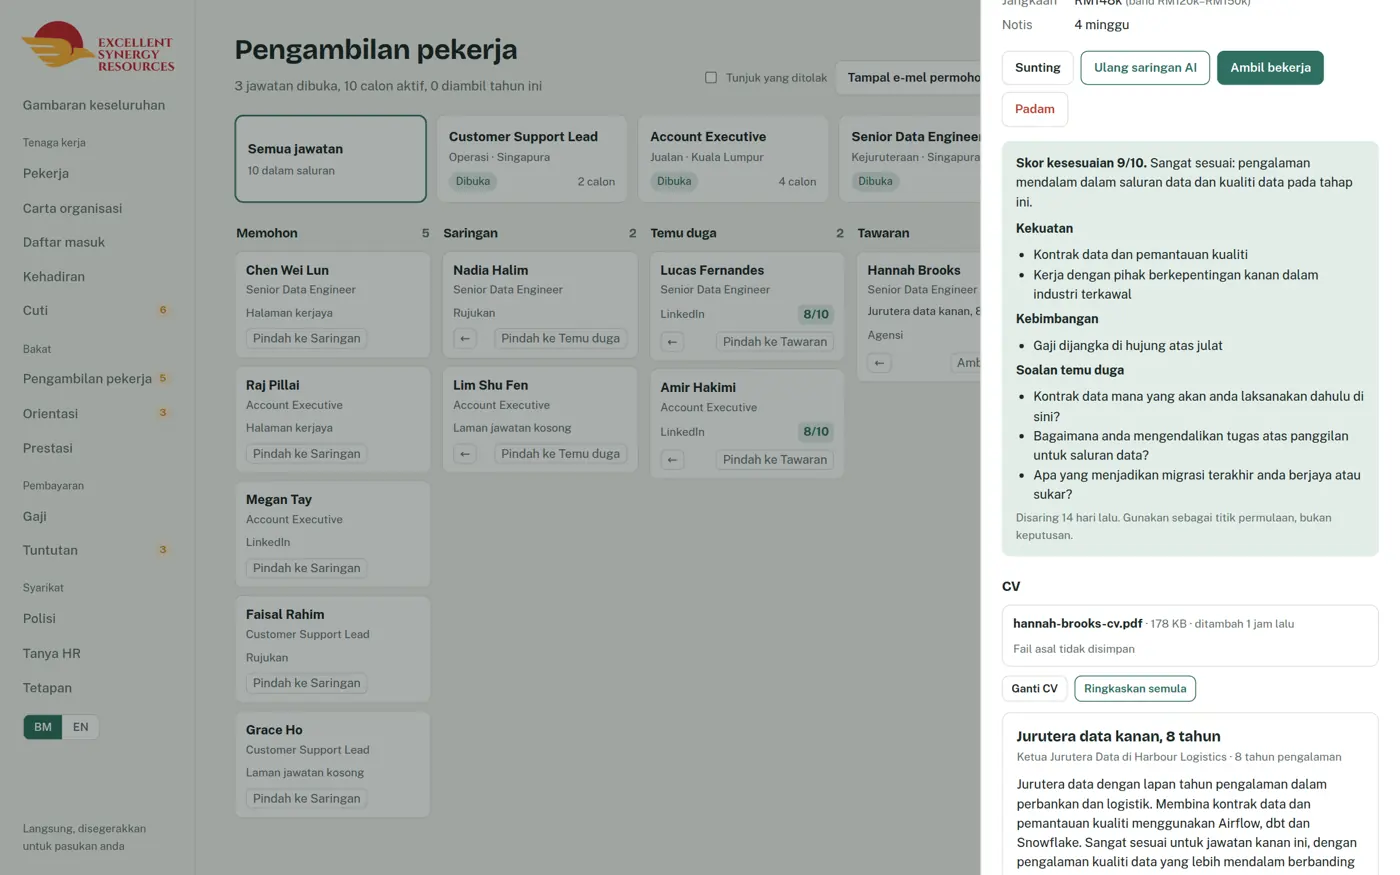Move Nadia Halim to Temu duga

(560, 339)
